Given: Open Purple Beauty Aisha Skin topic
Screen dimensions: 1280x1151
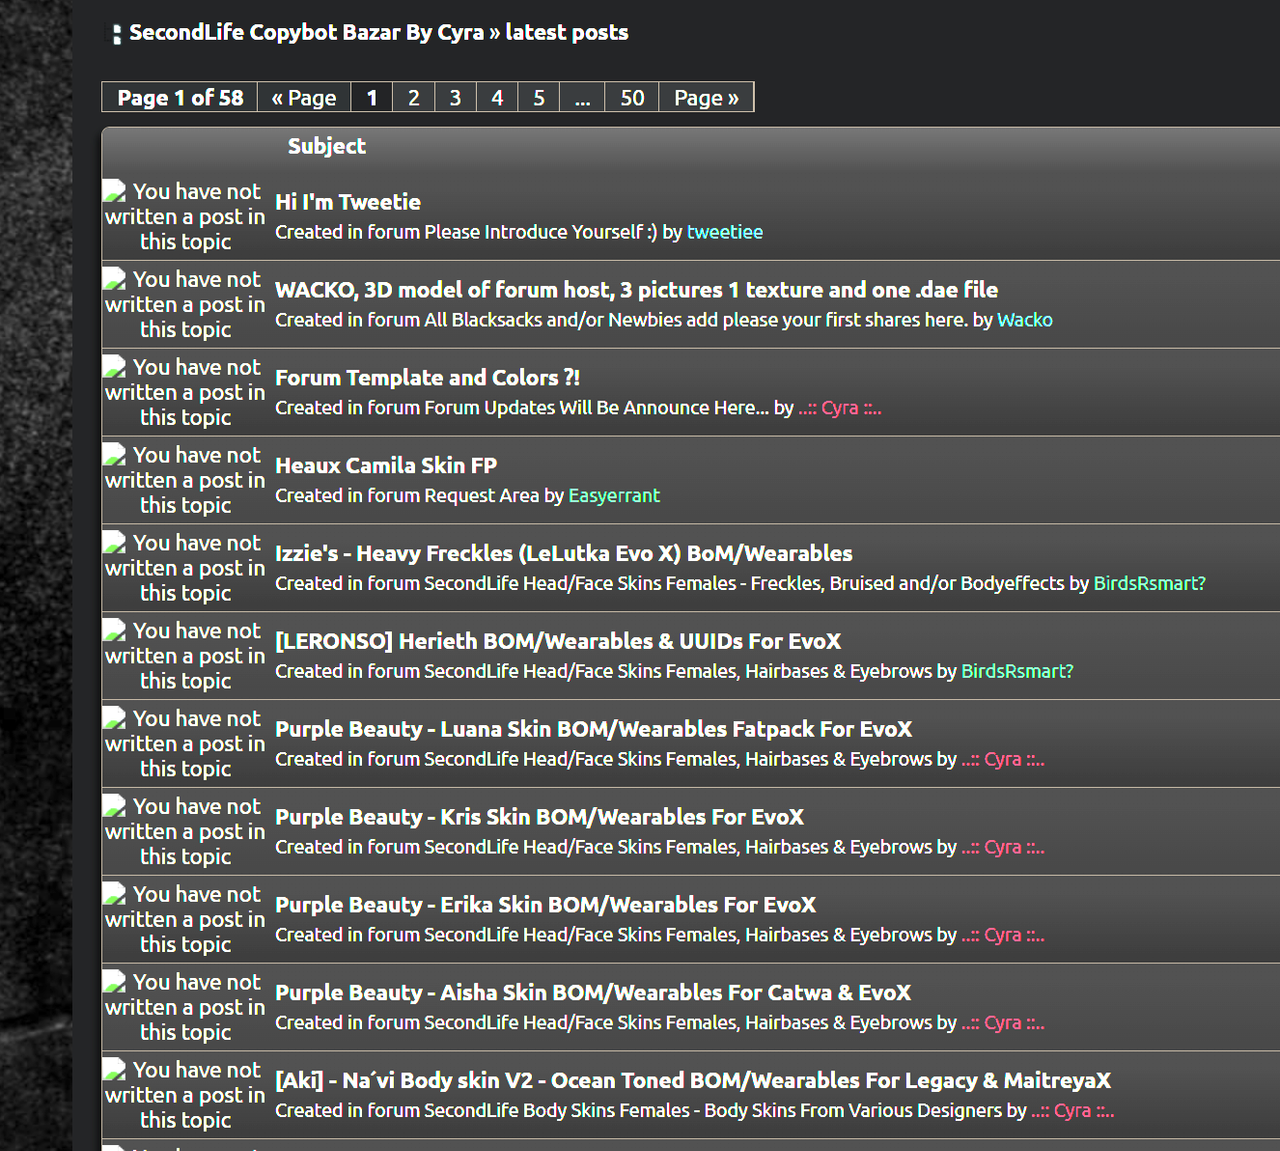Looking at the screenshot, I should (x=593, y=994).
